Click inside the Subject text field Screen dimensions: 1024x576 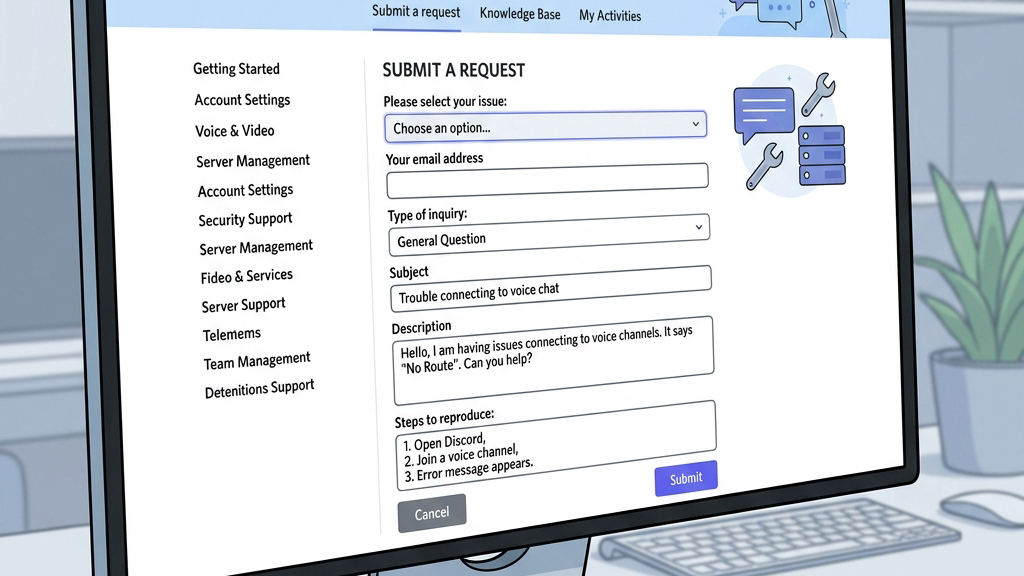pyautogui.click(x=551, y=288)
